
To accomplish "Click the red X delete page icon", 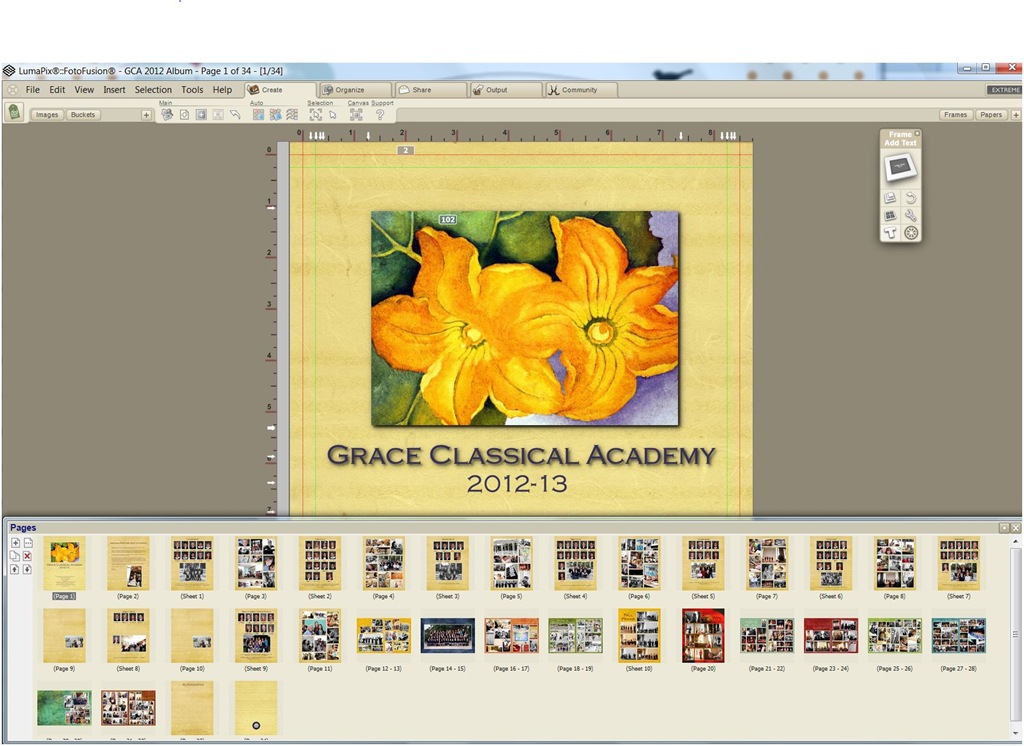I will (x=27, y=556).
